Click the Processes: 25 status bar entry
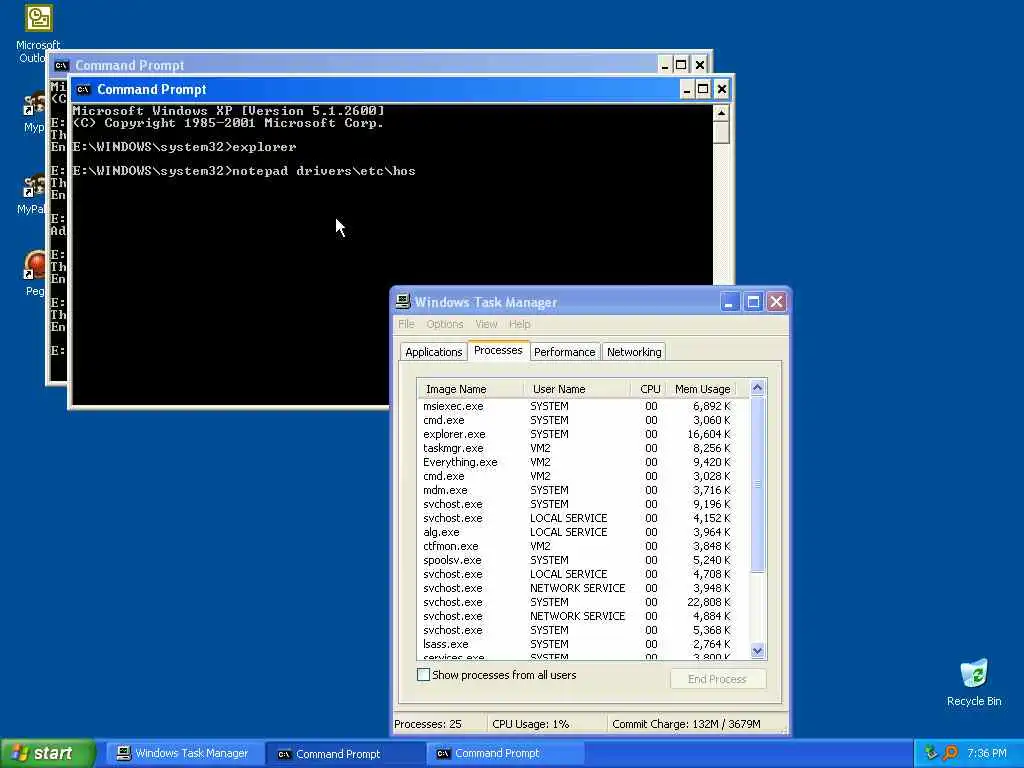Viewport: 1024px width, 768px height. point(439,724)
